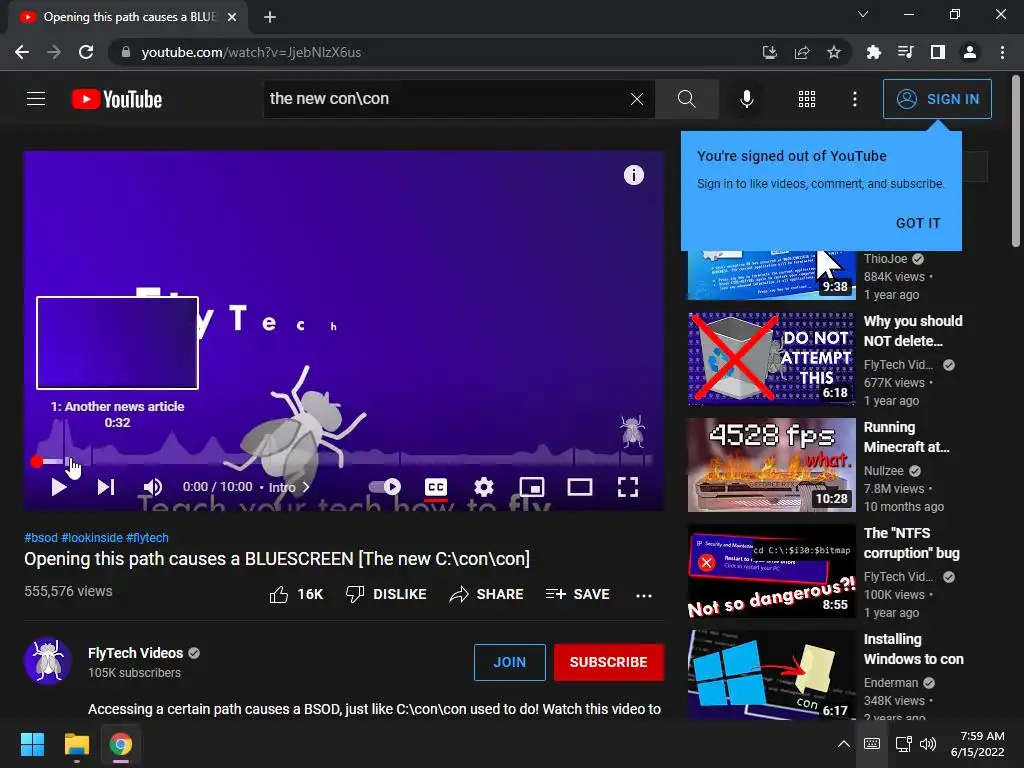Open more actions ellipsis below video
The width and height of the screenshot is (1024, 768).
point(644,596)
